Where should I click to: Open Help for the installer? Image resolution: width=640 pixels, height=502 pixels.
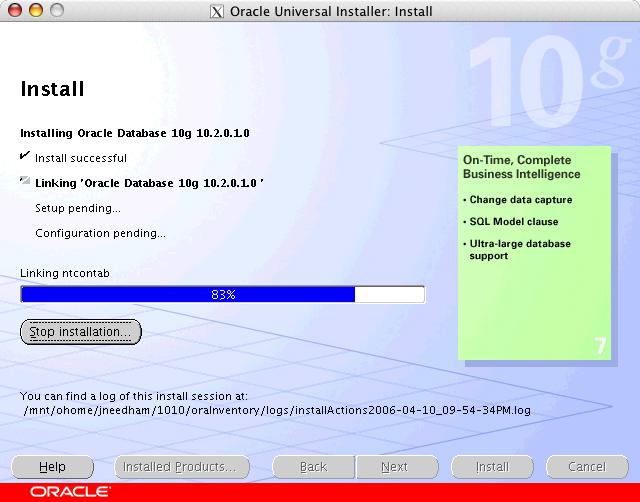[x=52, y=467]
